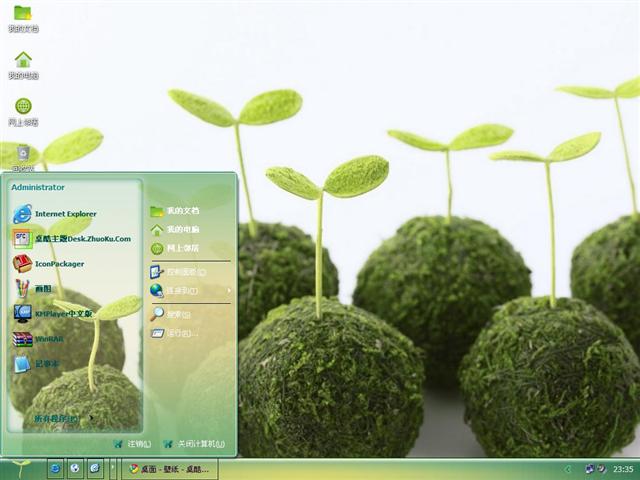Open WinRAR from Start menu
Image resolution: width=640 pixels, height=480 pixels.
click(38, 339)
